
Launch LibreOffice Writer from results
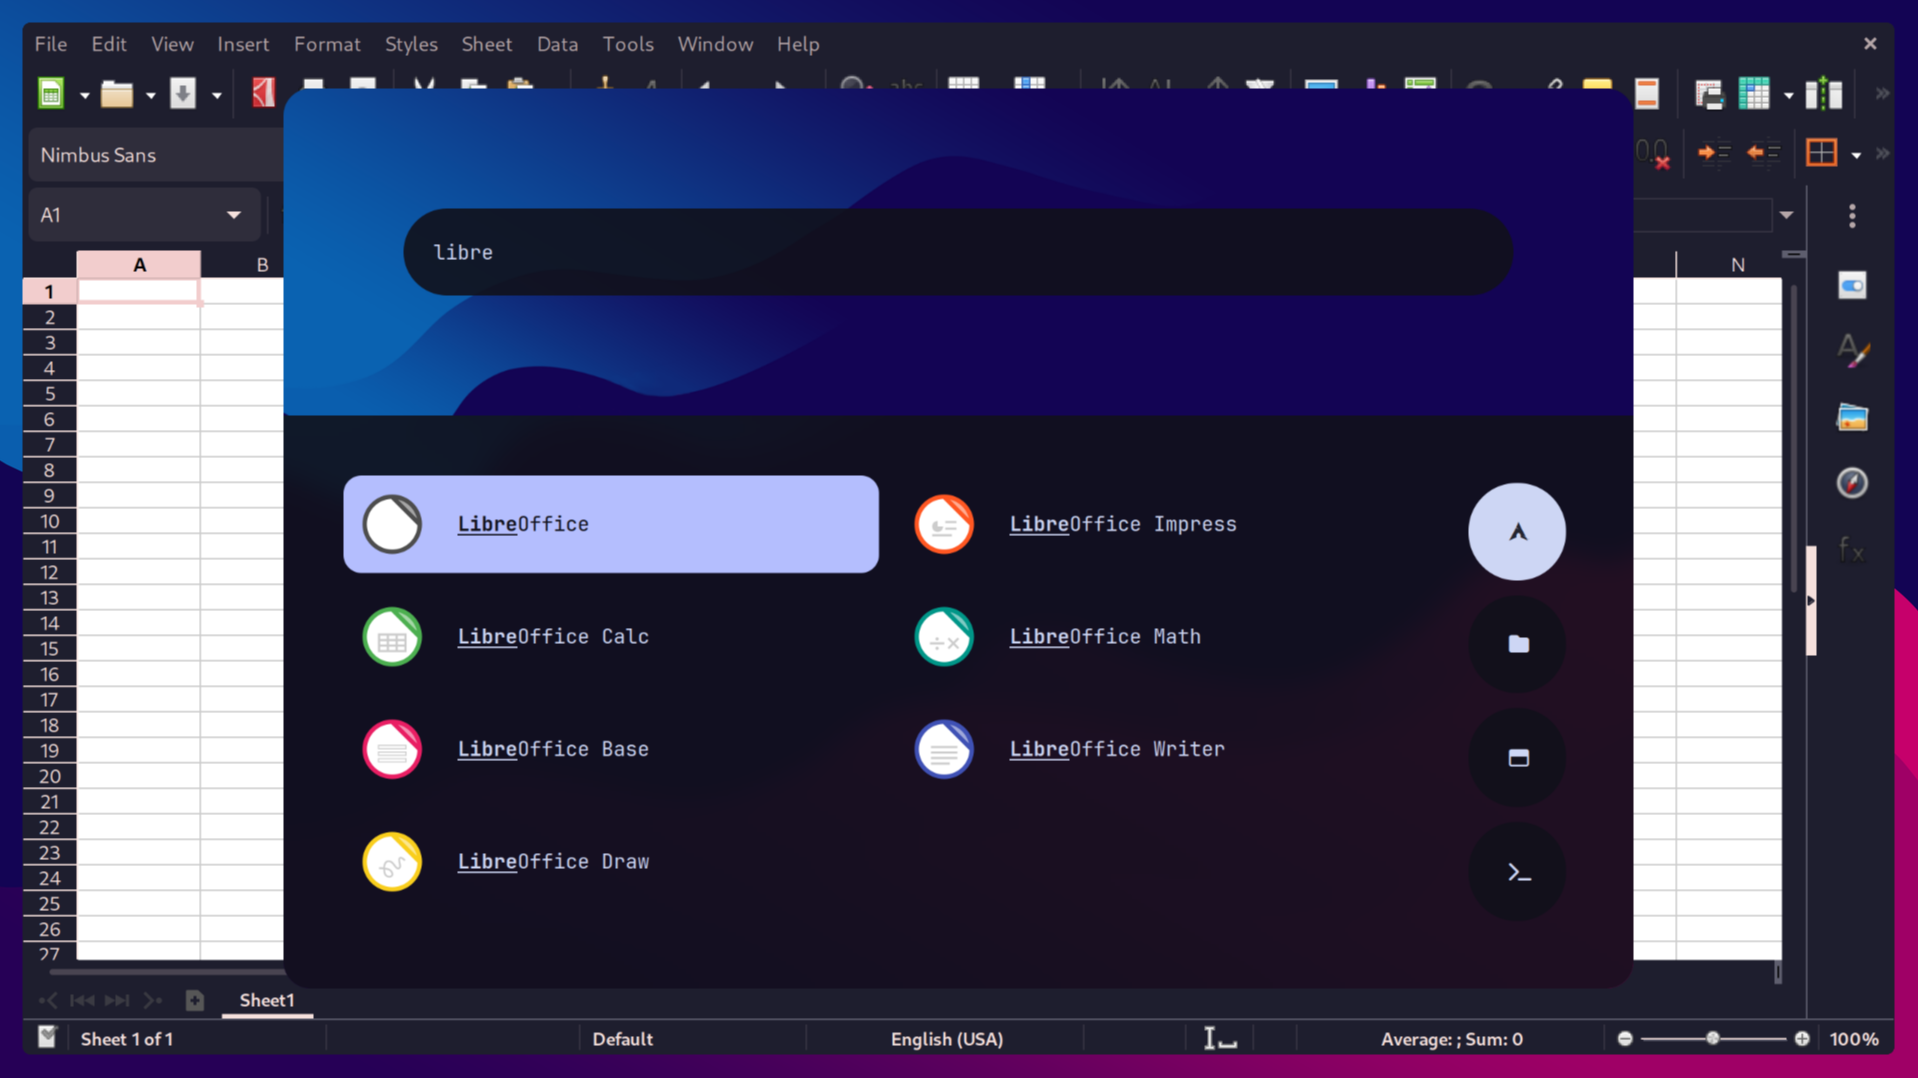click(1165, 749)
